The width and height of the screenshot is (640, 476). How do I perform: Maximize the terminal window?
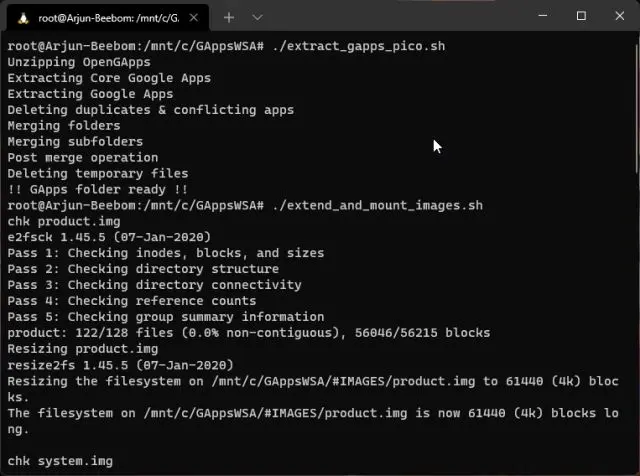tap(581, 16)
